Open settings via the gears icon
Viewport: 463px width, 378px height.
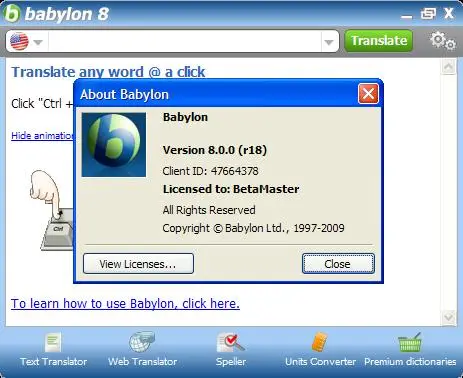[x=443, y=41]
